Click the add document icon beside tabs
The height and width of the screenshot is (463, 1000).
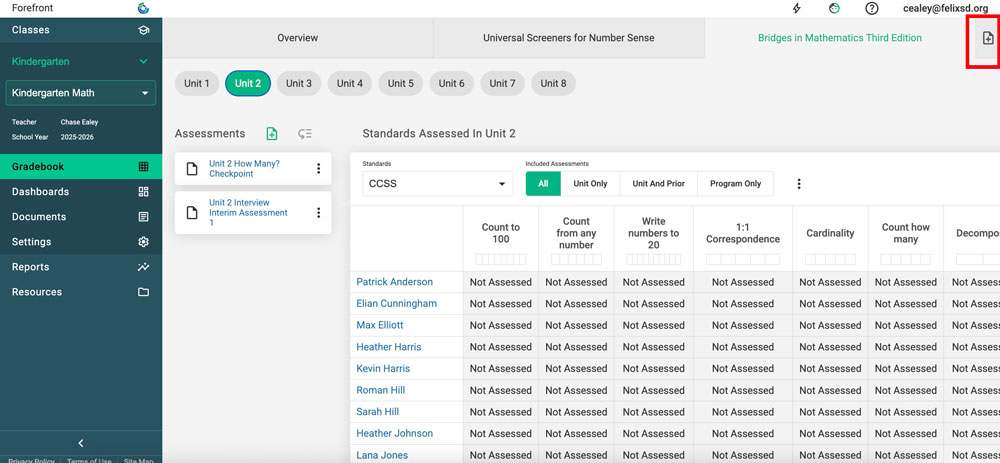click(987, 38)
